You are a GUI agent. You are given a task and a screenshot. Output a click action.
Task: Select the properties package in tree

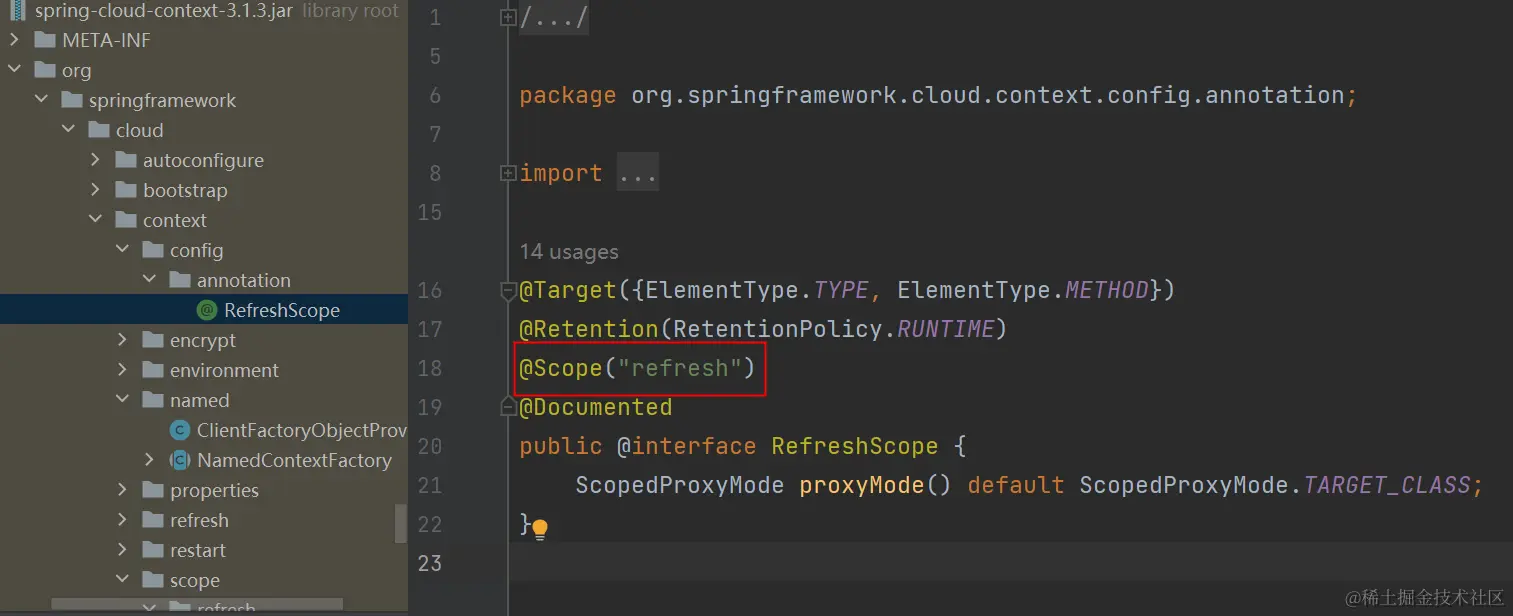point(214,490)
